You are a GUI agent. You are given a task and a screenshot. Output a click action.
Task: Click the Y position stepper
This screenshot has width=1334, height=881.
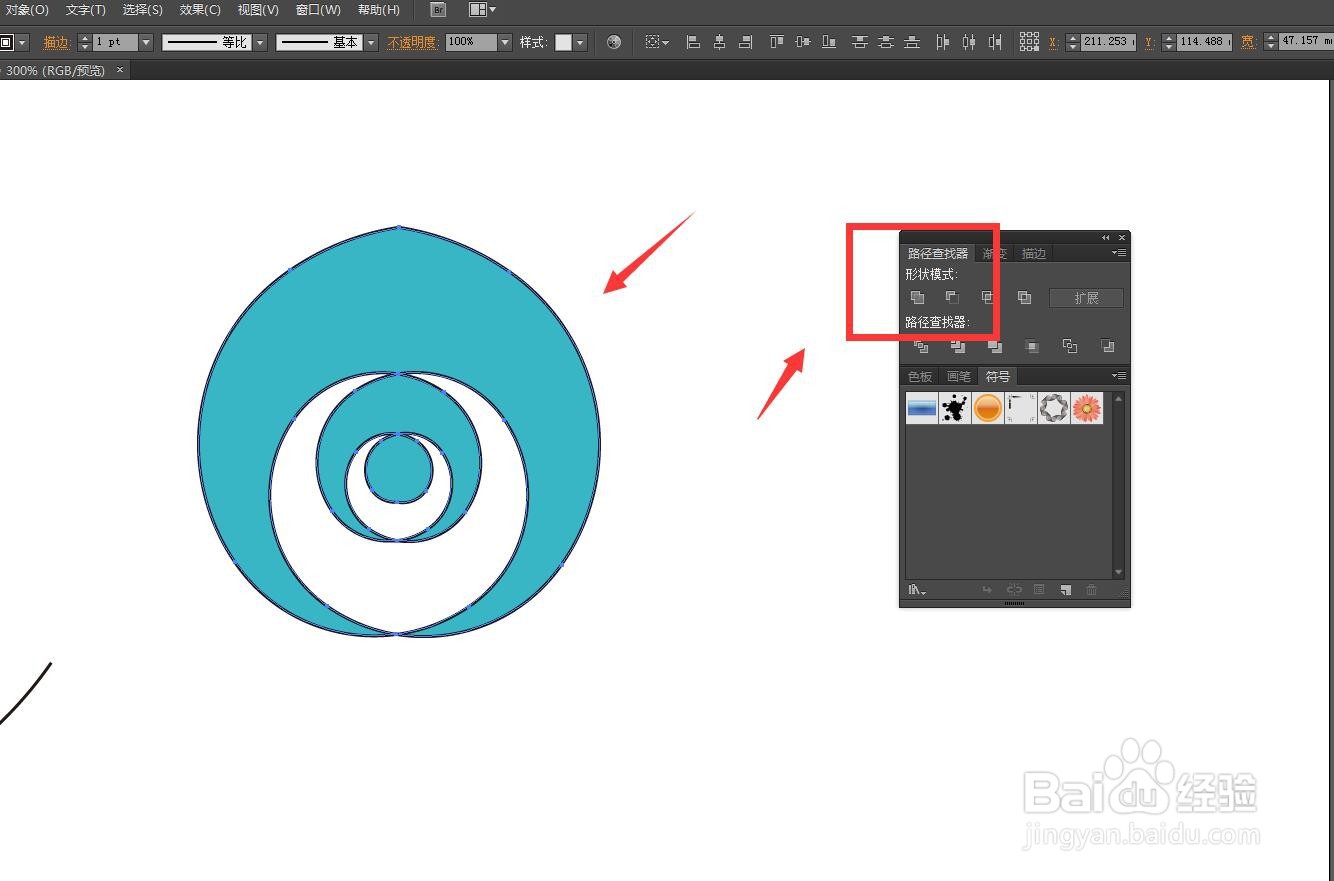(x=1168, y=42)
